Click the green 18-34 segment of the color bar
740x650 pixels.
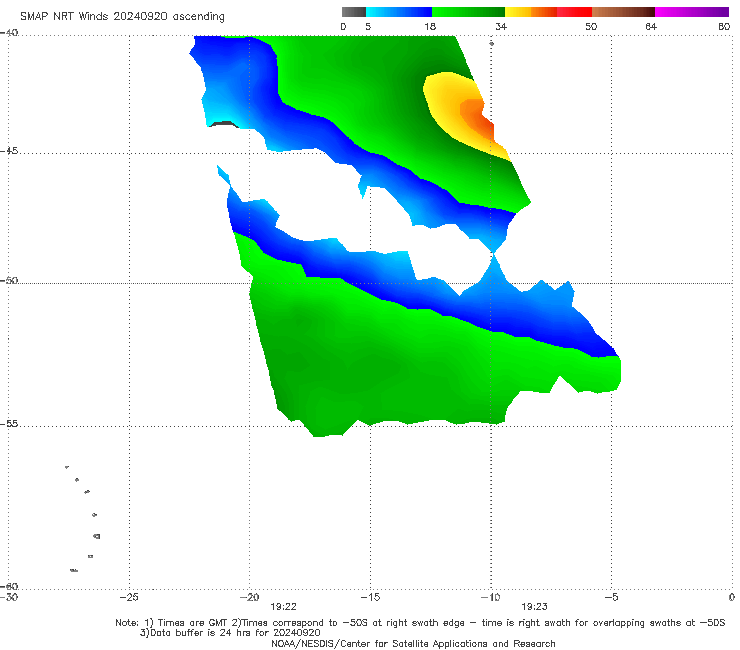(468, 12)
